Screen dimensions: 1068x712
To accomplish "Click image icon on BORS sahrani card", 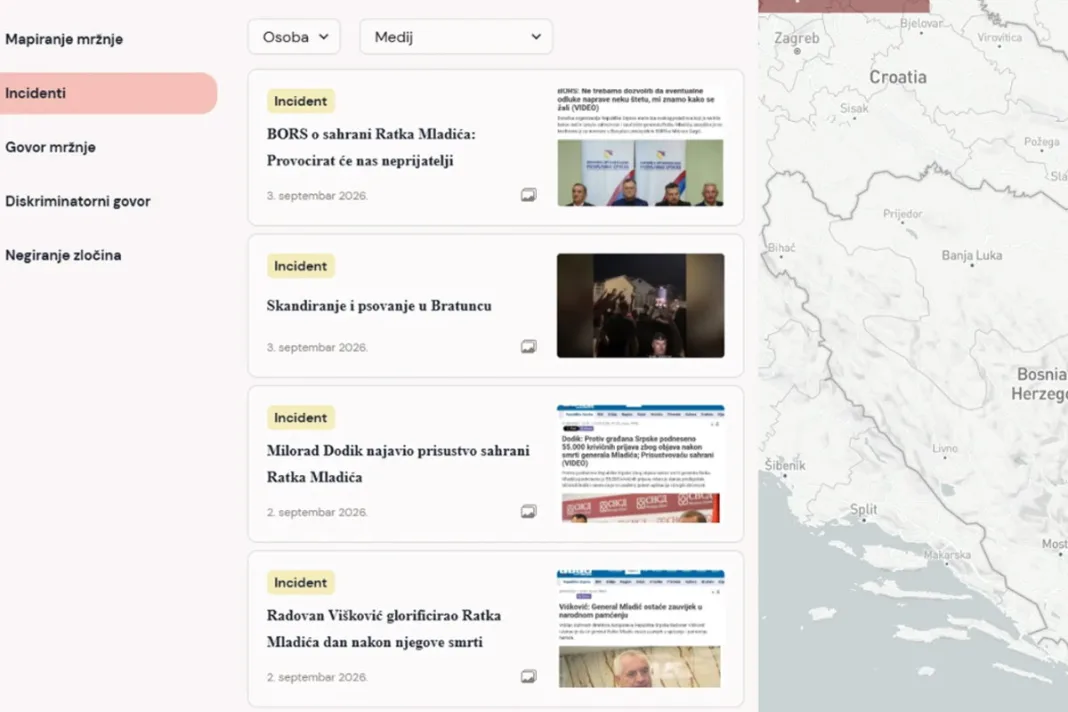I will coord(529,195).
